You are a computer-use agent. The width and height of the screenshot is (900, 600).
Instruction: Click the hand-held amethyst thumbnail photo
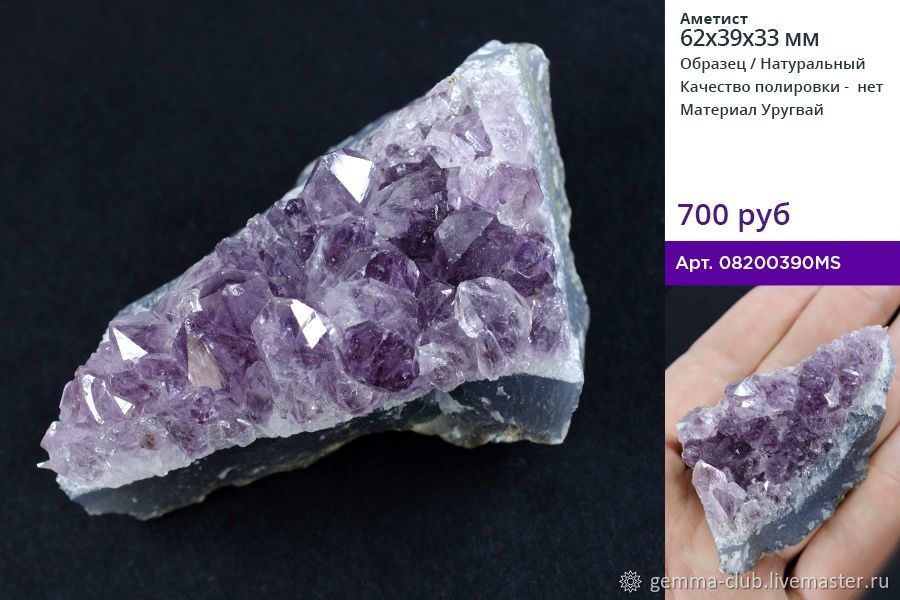coord(782,442)
